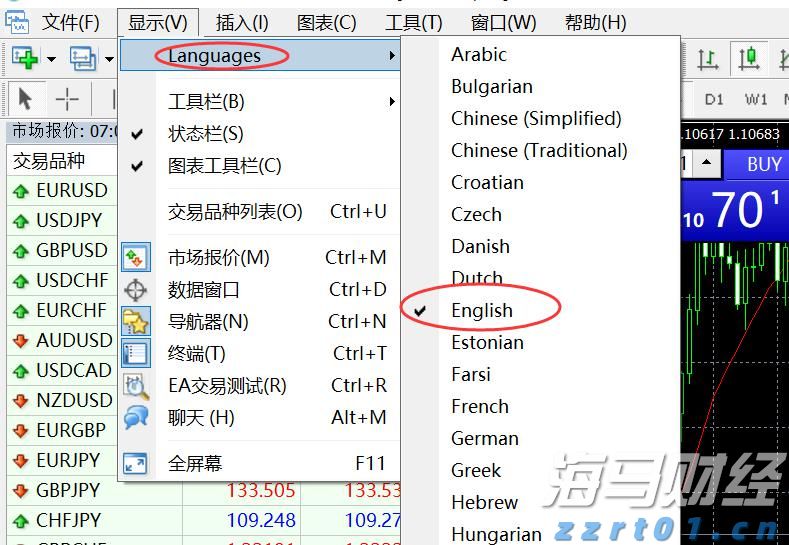789x545 pixels.
Task: Click the Navigator folder-star icon
Action: tap(135, 322)
